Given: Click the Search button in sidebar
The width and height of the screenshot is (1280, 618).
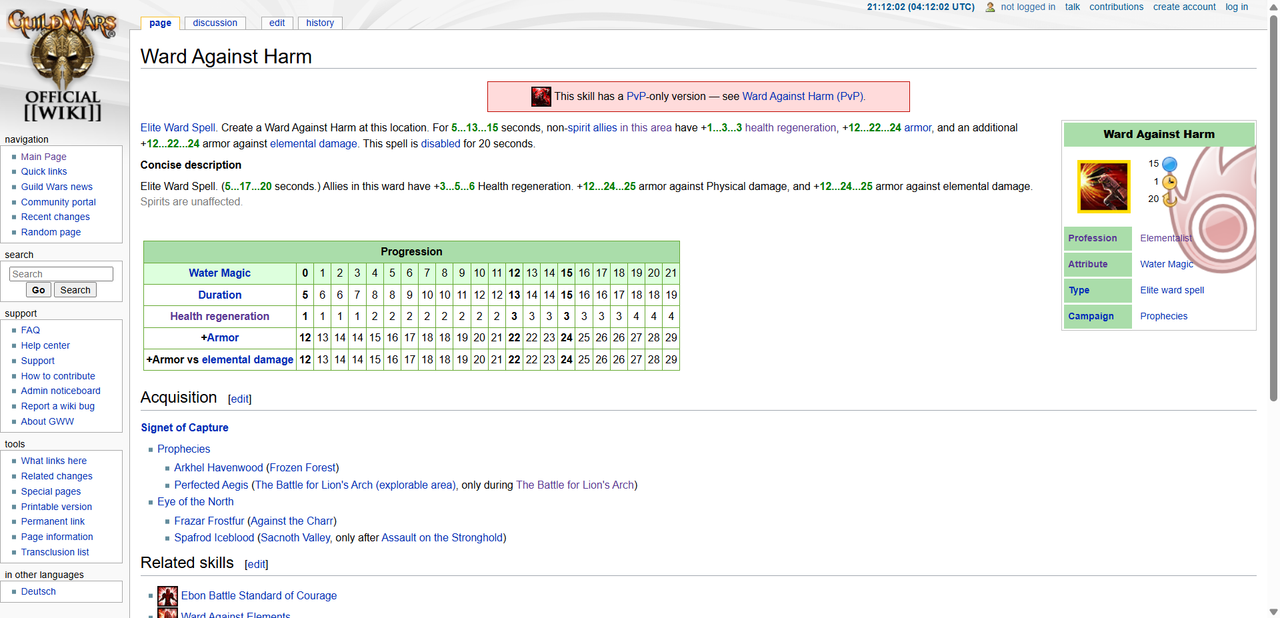Looking at the screenshot, I should (x=74, y=290).
